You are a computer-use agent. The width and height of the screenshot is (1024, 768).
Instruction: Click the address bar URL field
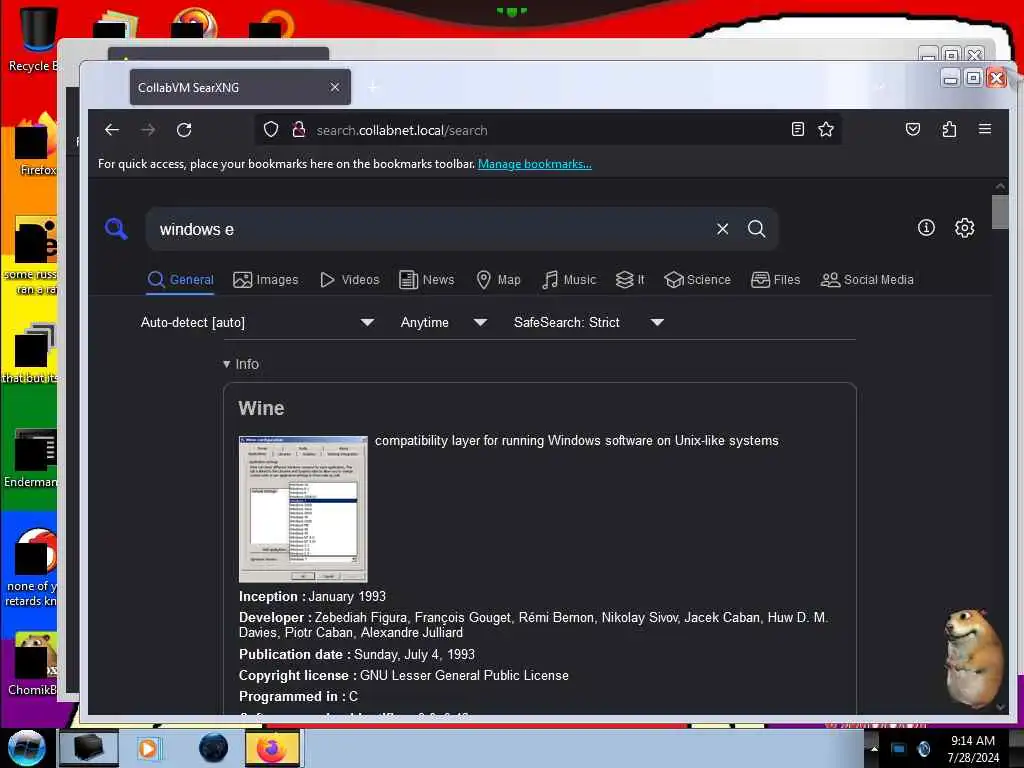(x=549, y=130)
